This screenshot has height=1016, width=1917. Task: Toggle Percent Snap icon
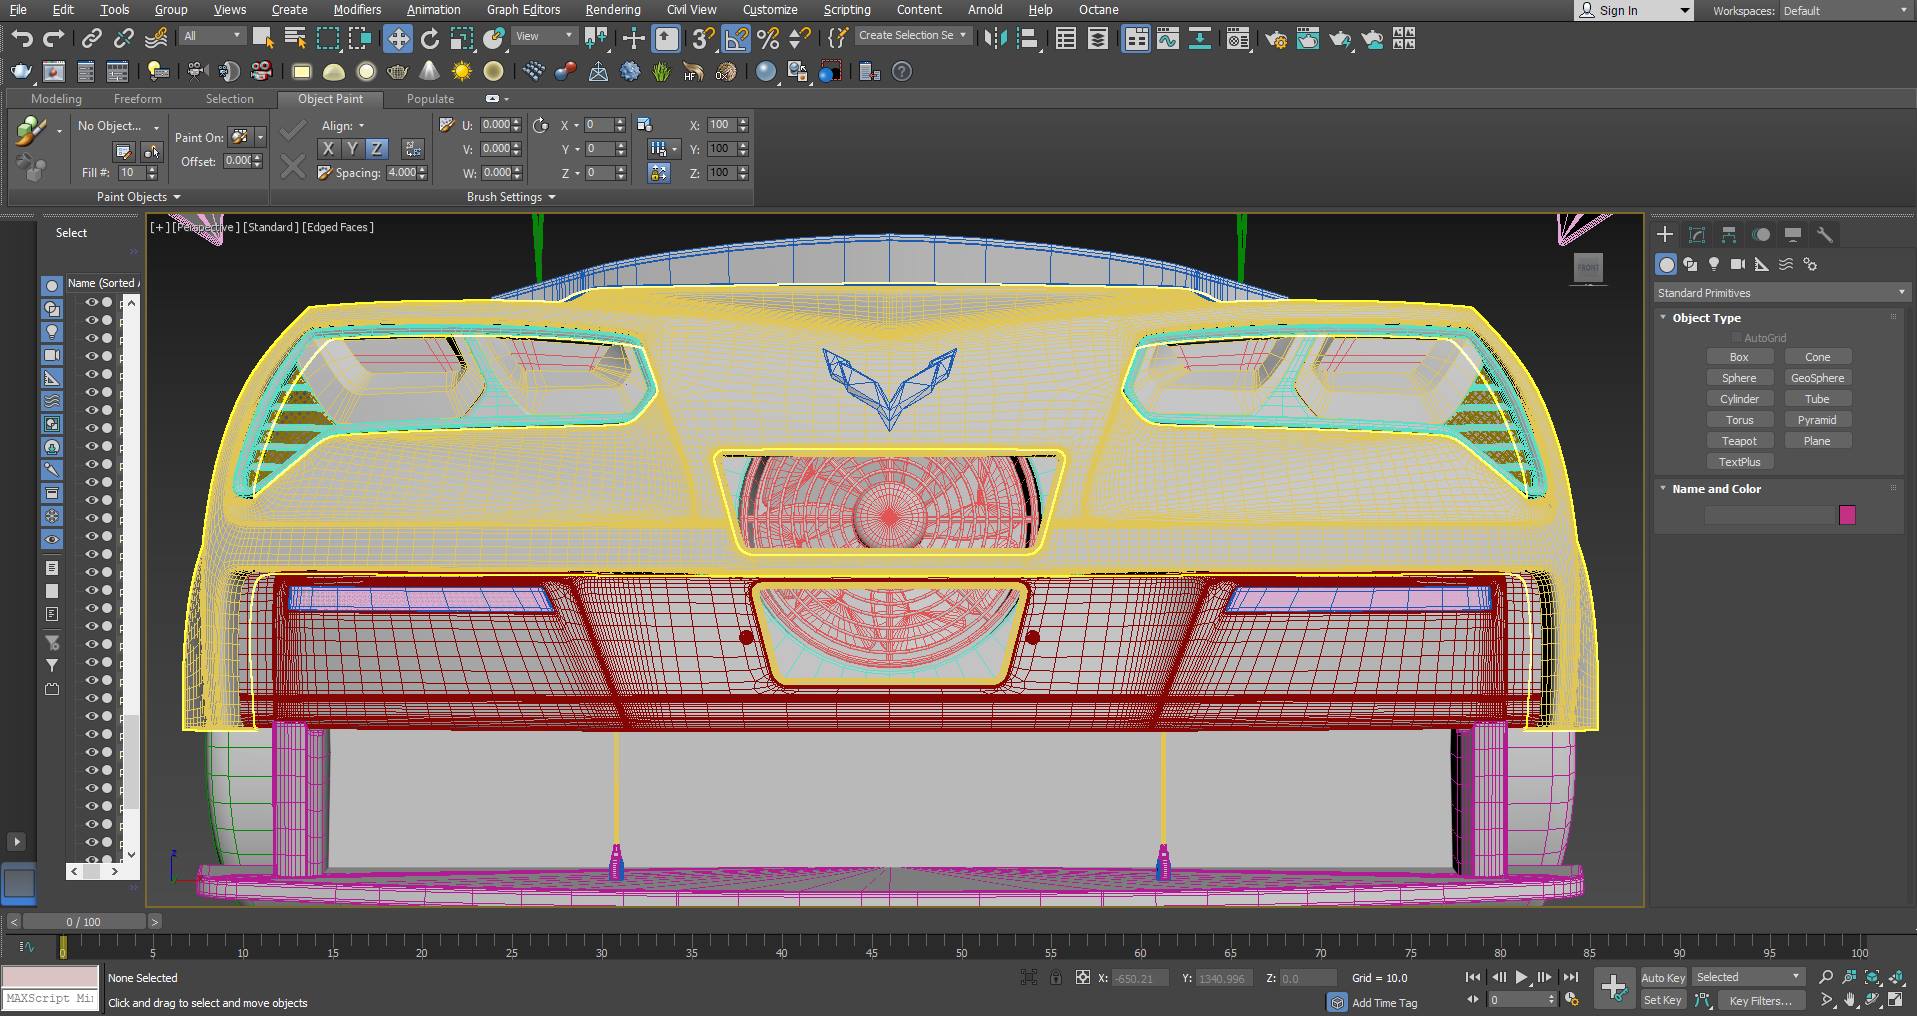tap(768, 39)
